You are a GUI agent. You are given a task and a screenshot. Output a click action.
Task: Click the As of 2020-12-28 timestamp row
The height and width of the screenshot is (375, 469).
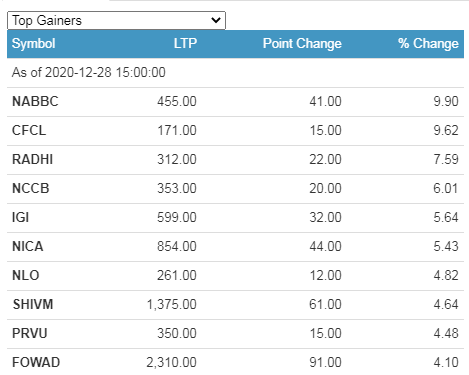click(235, 73)
